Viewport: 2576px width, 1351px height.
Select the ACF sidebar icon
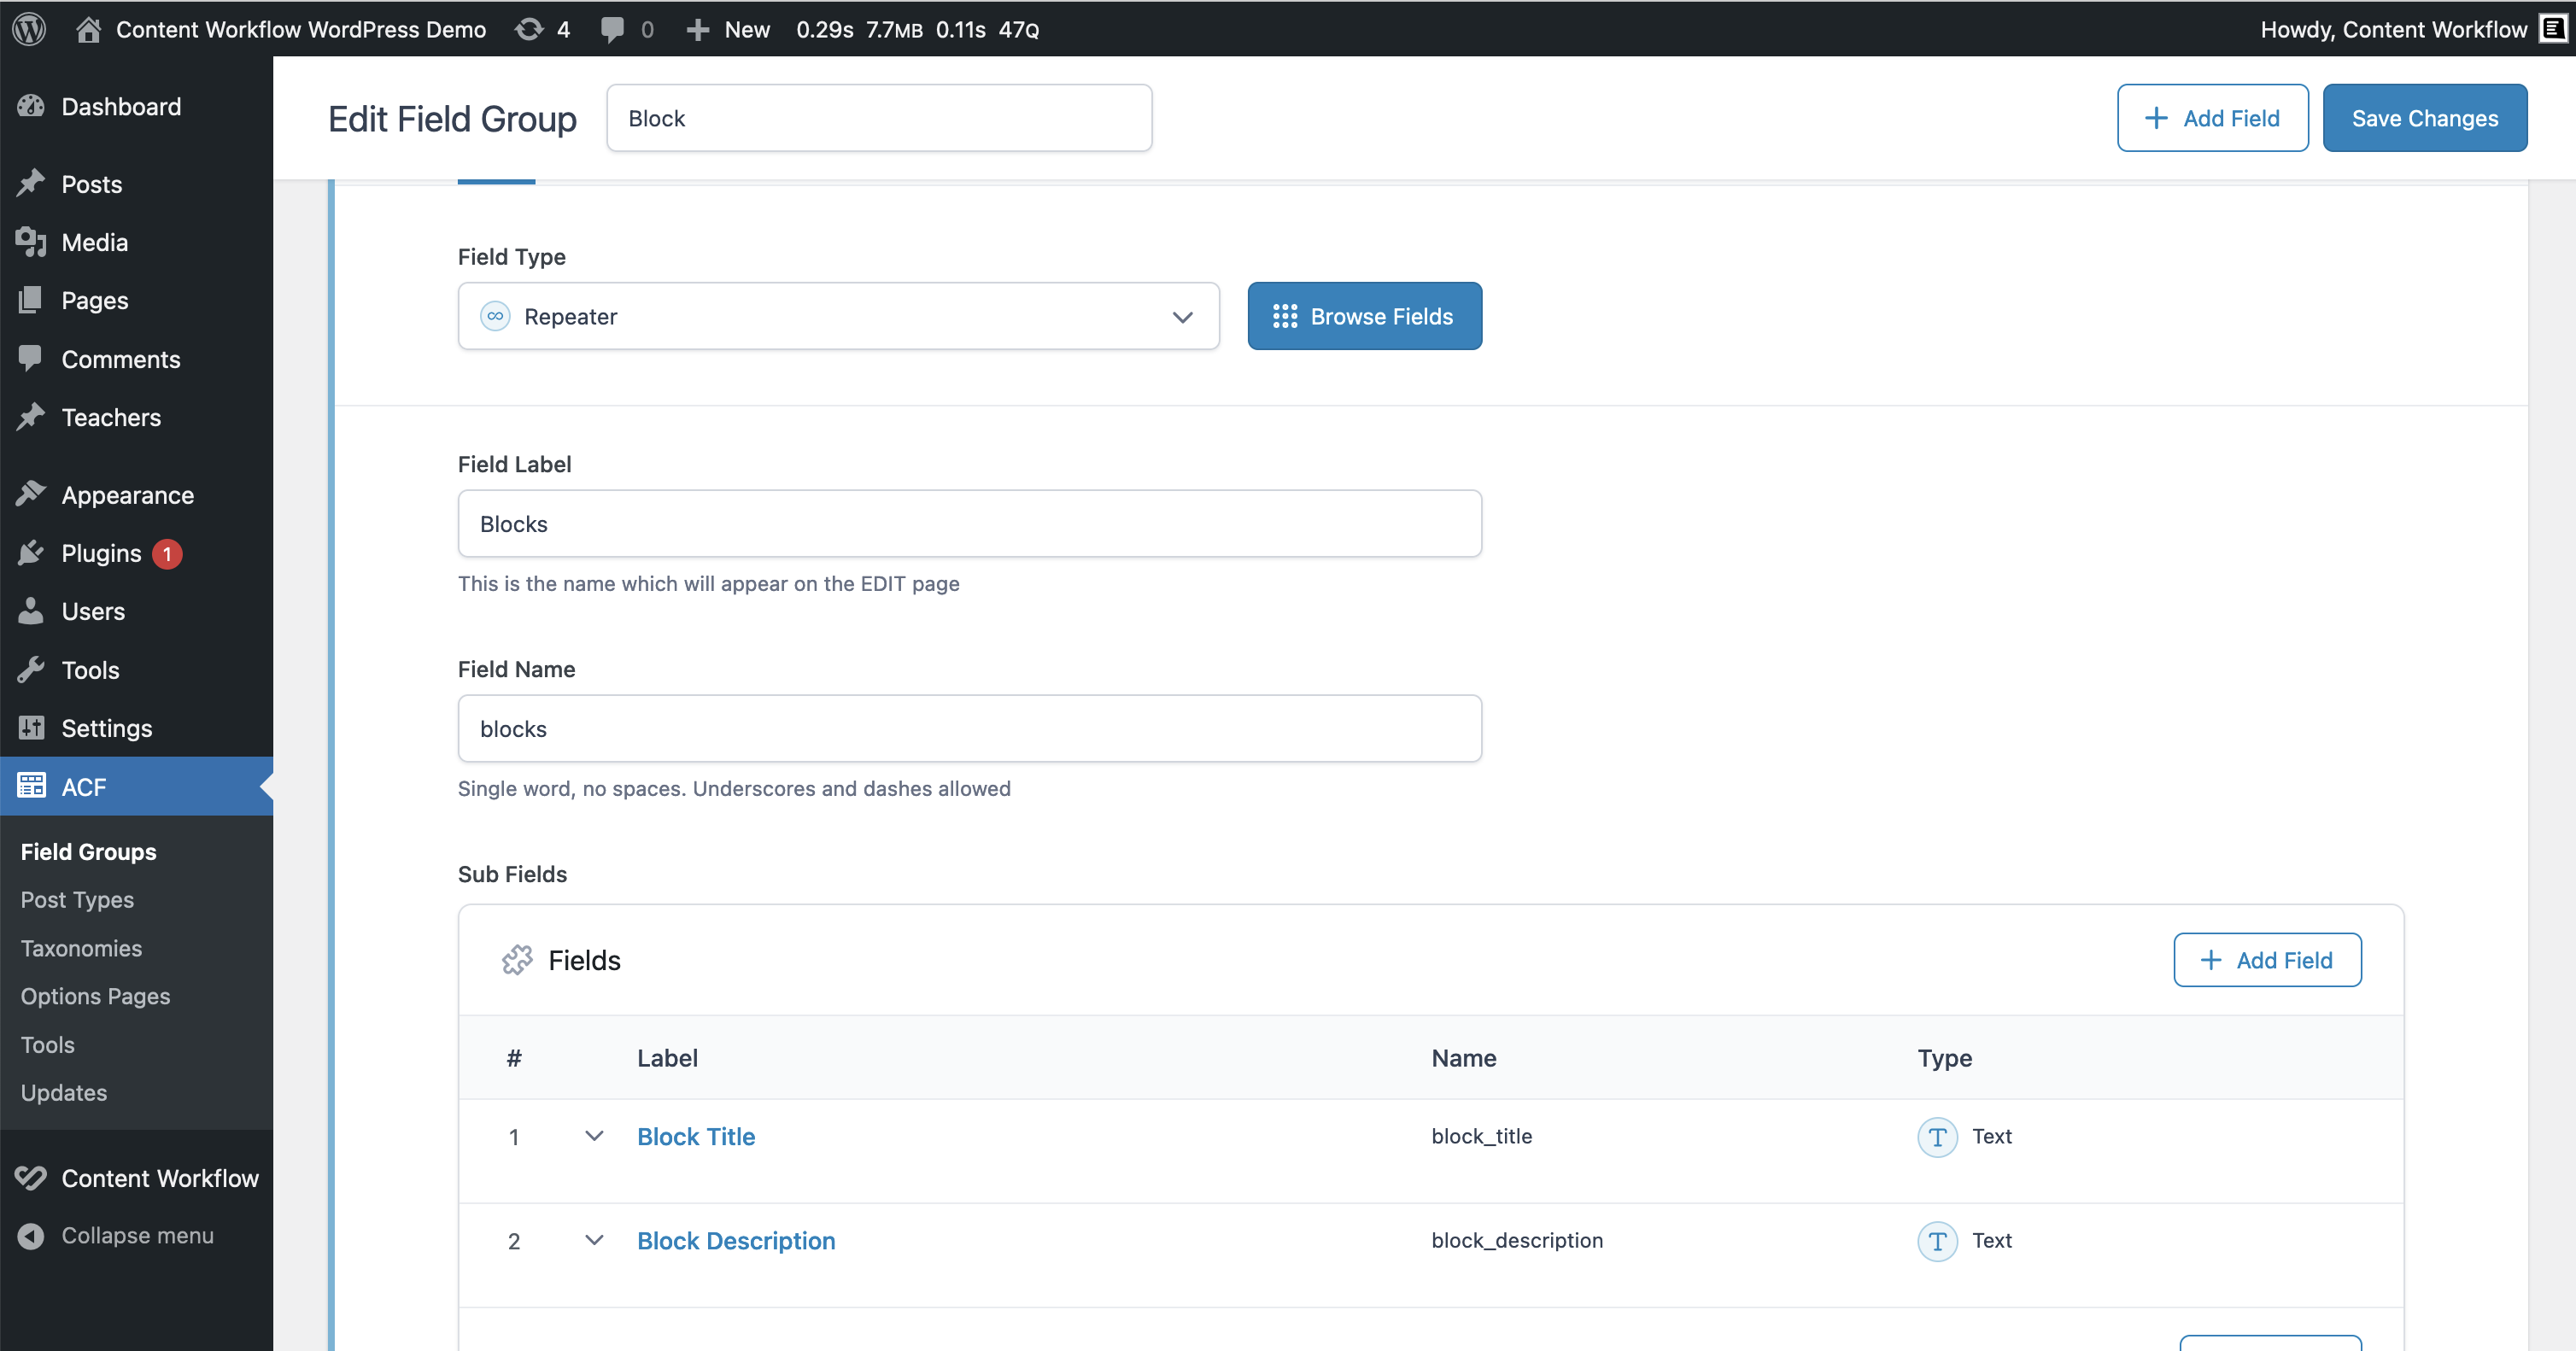[31, 786]
